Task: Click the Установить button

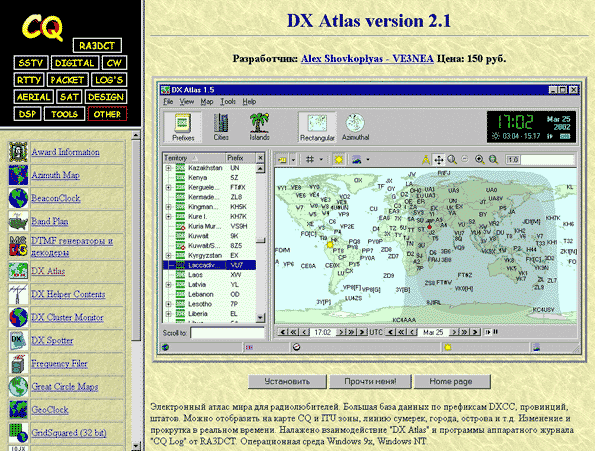Action: [287, 382]
